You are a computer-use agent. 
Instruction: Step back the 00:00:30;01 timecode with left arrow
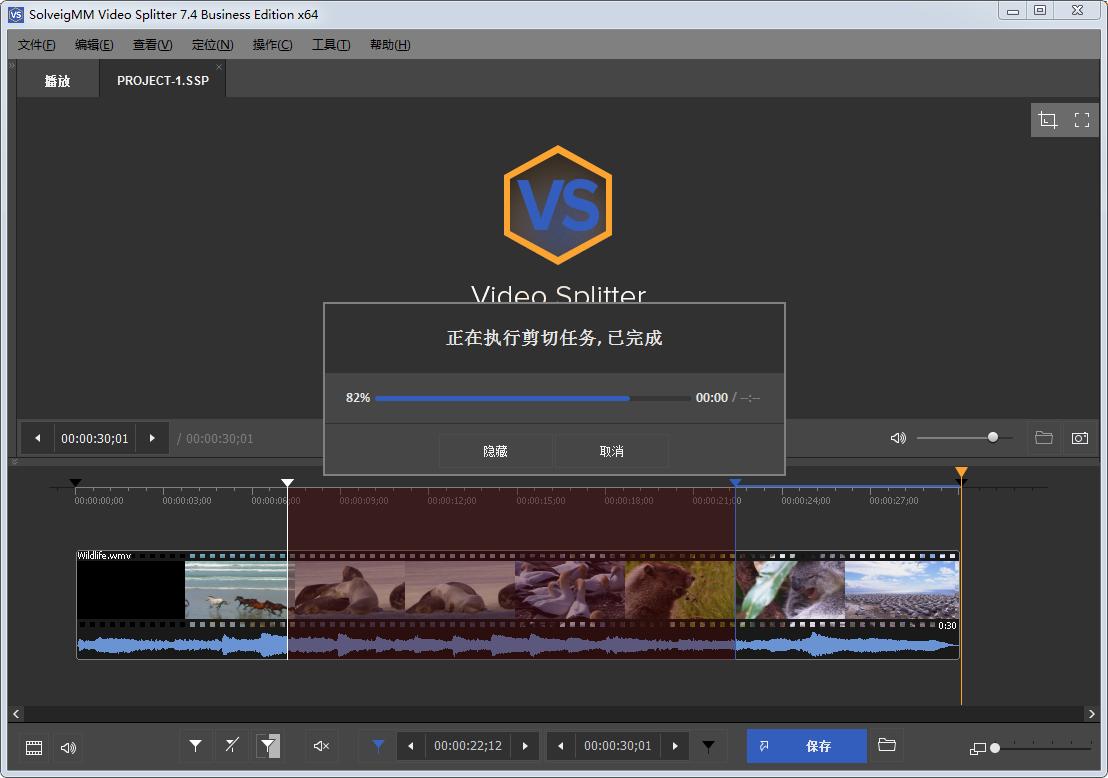560,746
